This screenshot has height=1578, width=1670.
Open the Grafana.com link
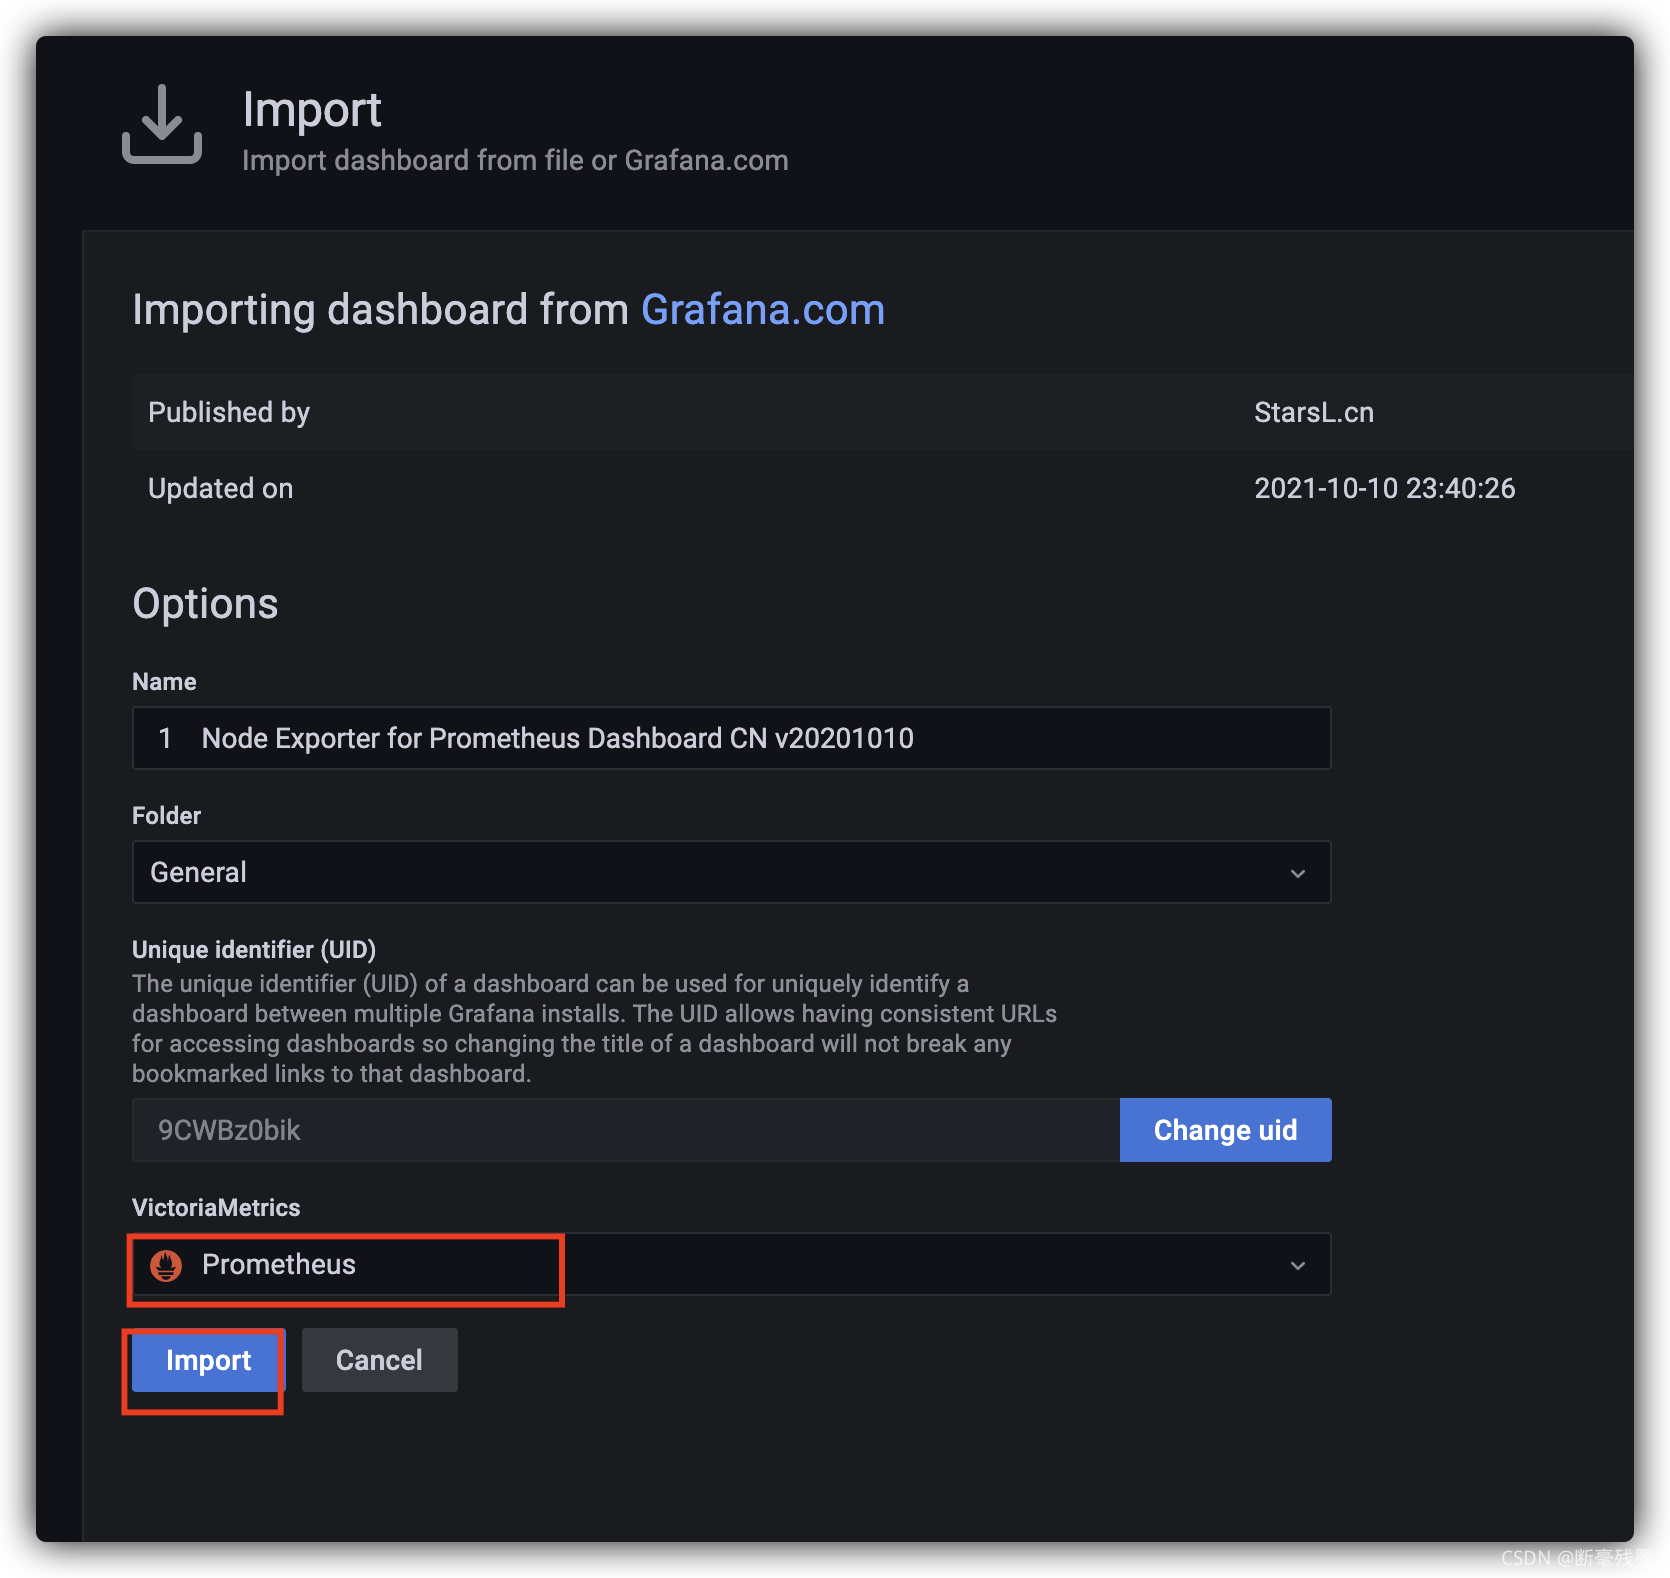pos(763,310)
